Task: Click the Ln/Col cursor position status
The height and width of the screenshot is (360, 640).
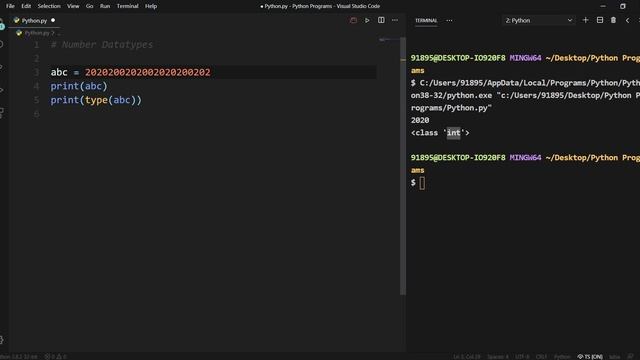Action: point(467,357)
